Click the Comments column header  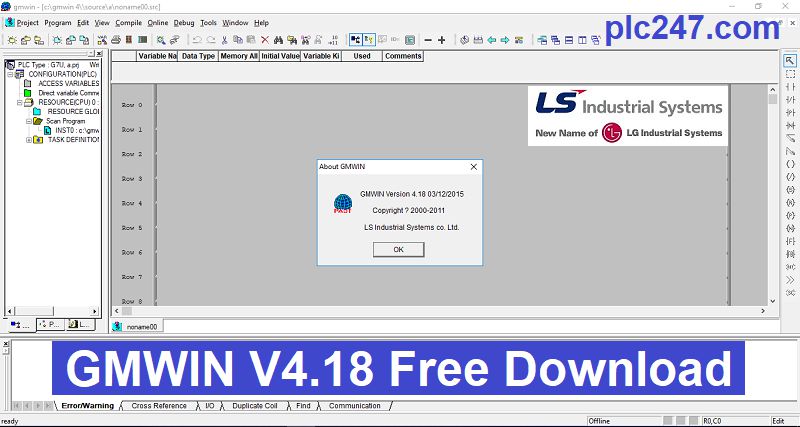tap(403, 56)
